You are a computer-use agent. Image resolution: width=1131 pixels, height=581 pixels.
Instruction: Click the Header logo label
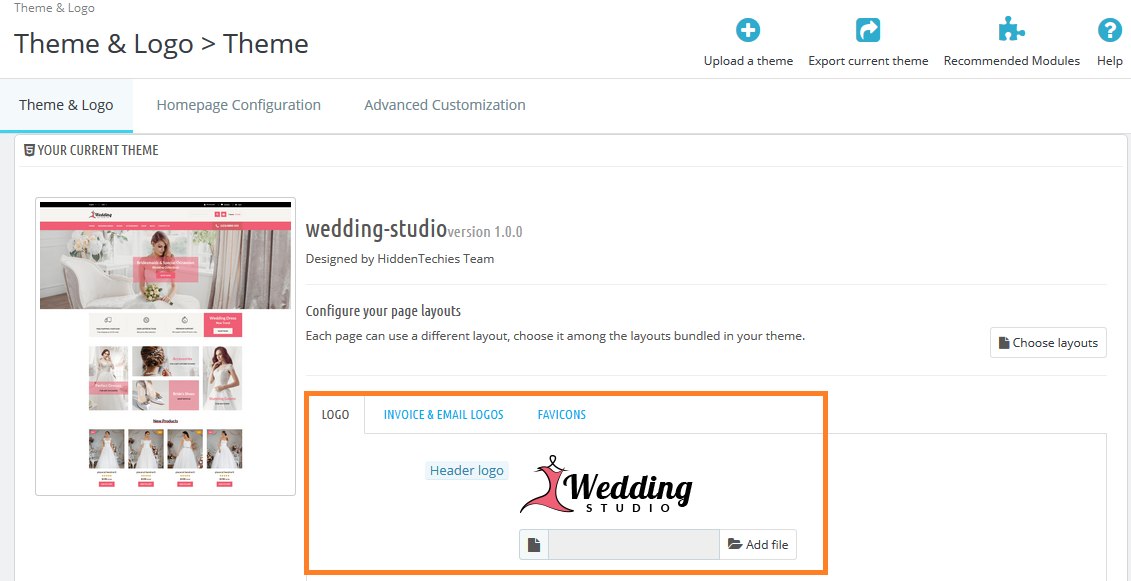tap(466, 470)
